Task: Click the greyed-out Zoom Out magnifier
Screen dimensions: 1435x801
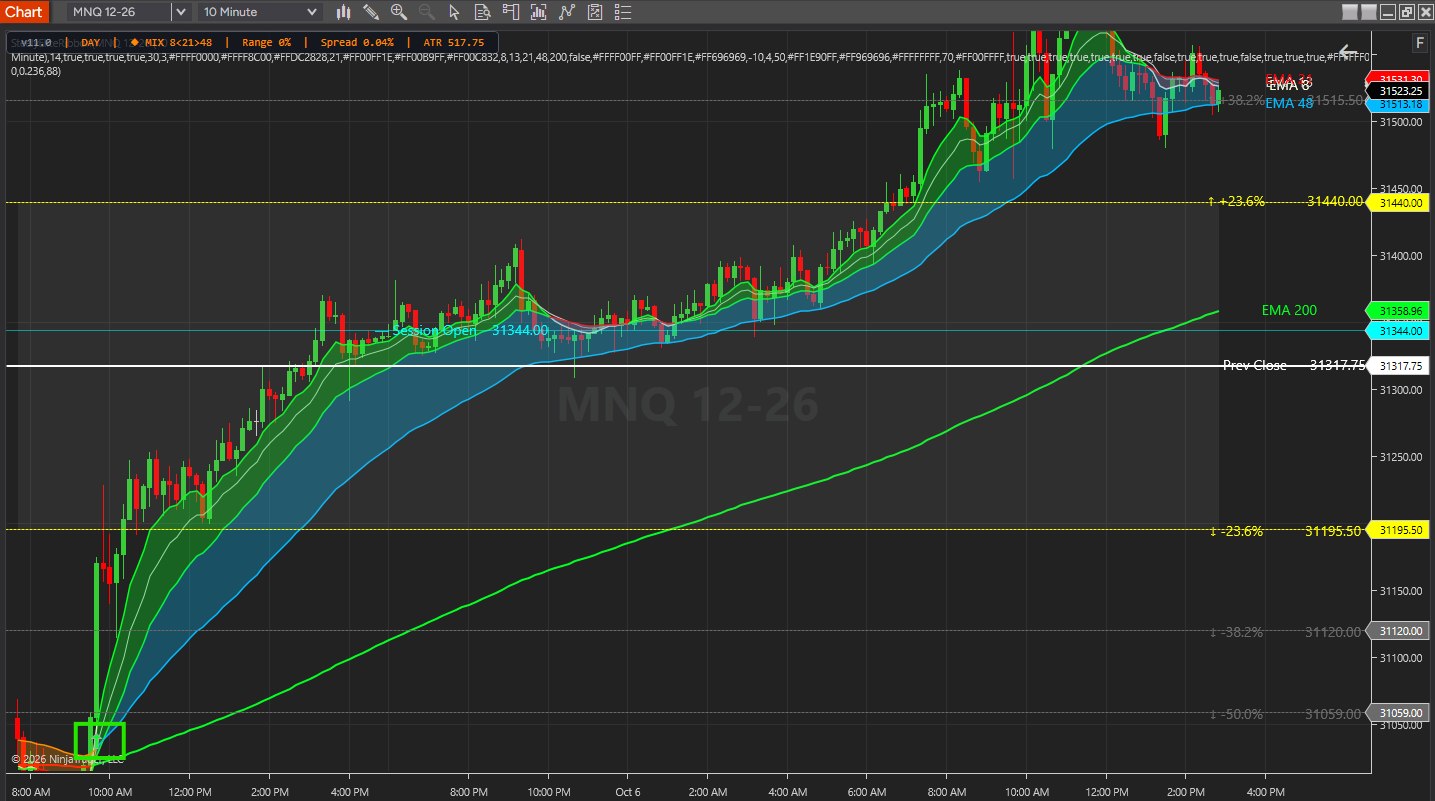Action: point(427,12)
